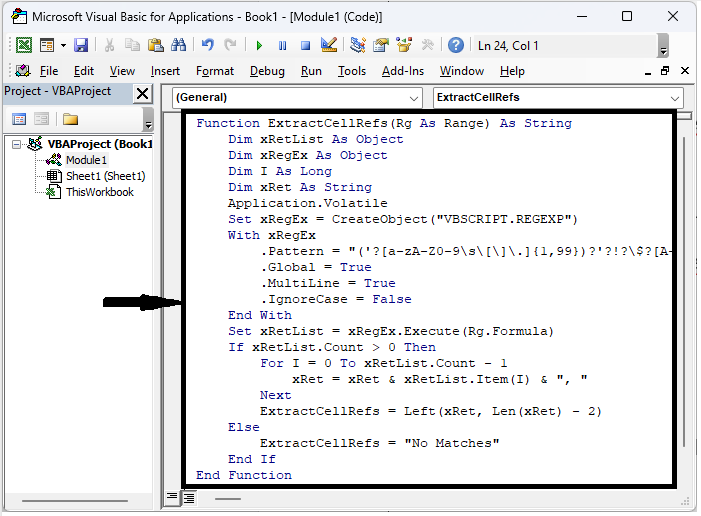This screenshot has width=701, height=516.
Task: Run the macro with the green play icon
Action: [259, 45]
